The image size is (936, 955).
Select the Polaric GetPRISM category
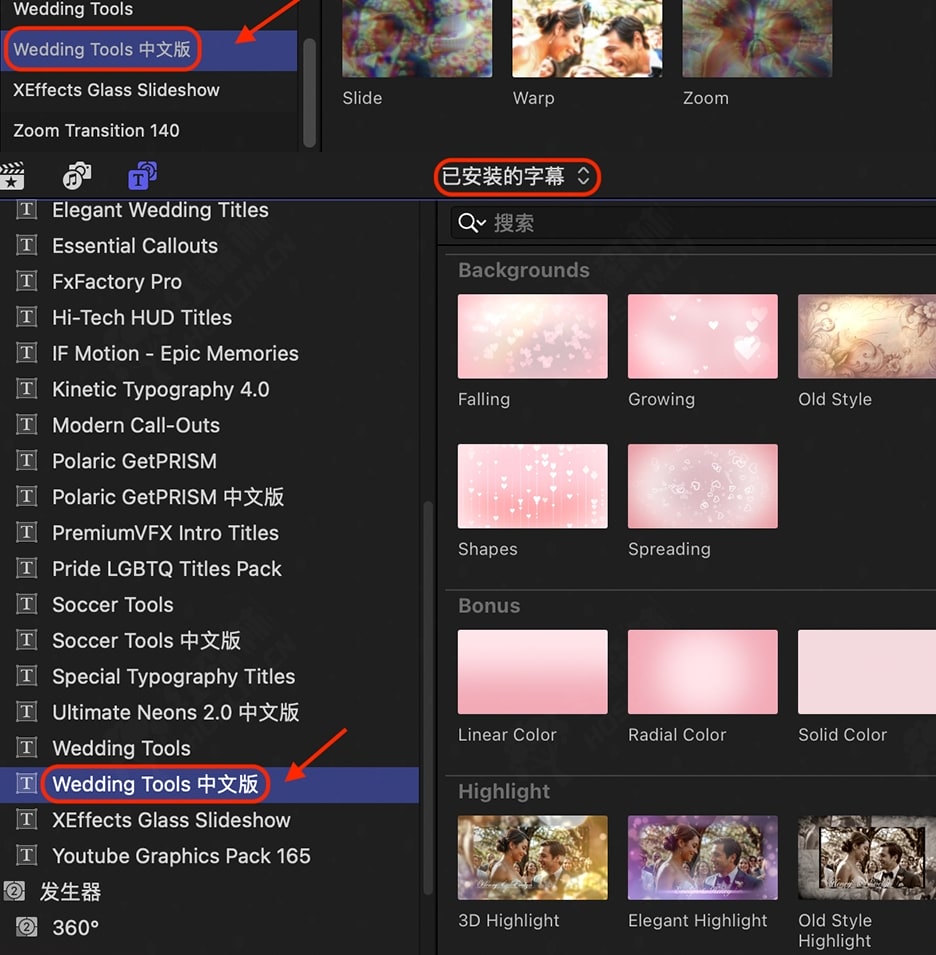[209, 461]
